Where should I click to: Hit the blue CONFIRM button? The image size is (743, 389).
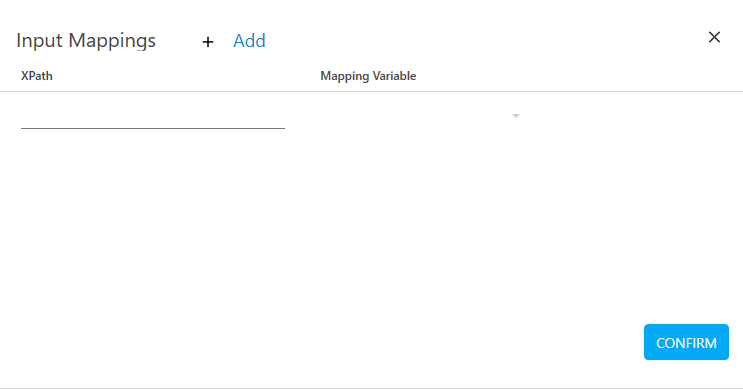pyautogui.click(x=686, y=342)
